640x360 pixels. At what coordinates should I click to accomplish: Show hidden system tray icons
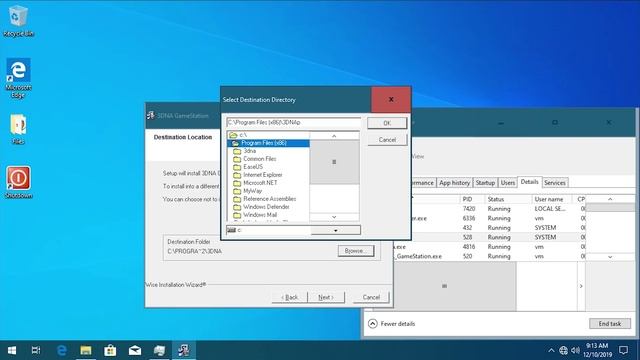click(x=551, y=350)
